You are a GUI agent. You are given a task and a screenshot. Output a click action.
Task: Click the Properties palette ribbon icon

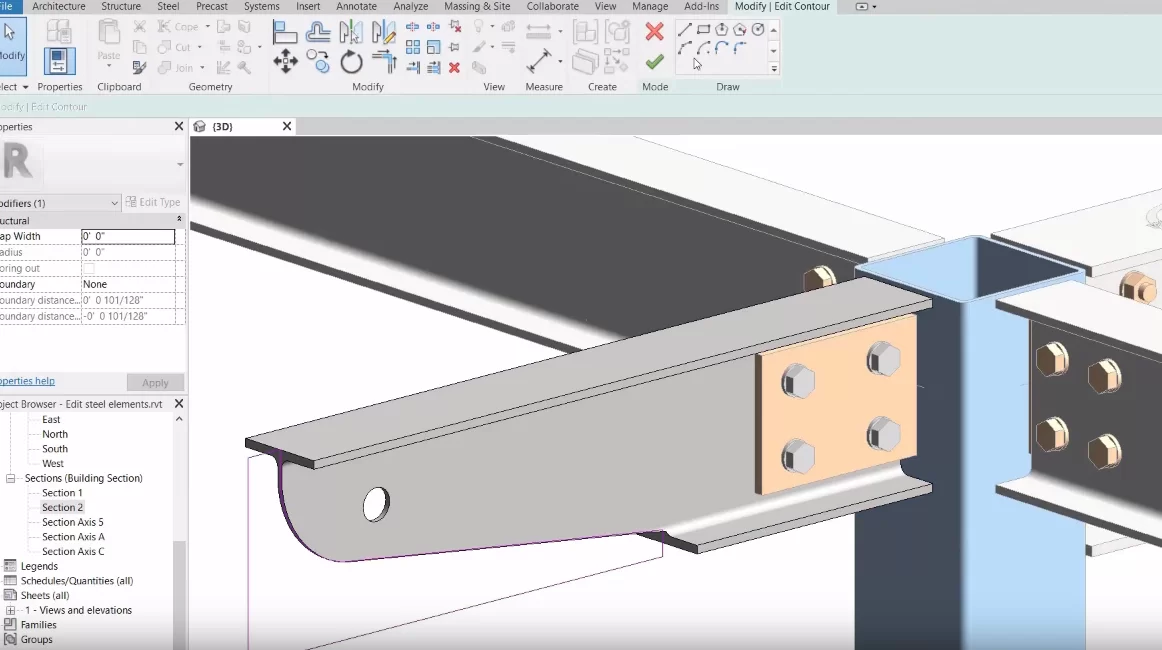point(59,60)
